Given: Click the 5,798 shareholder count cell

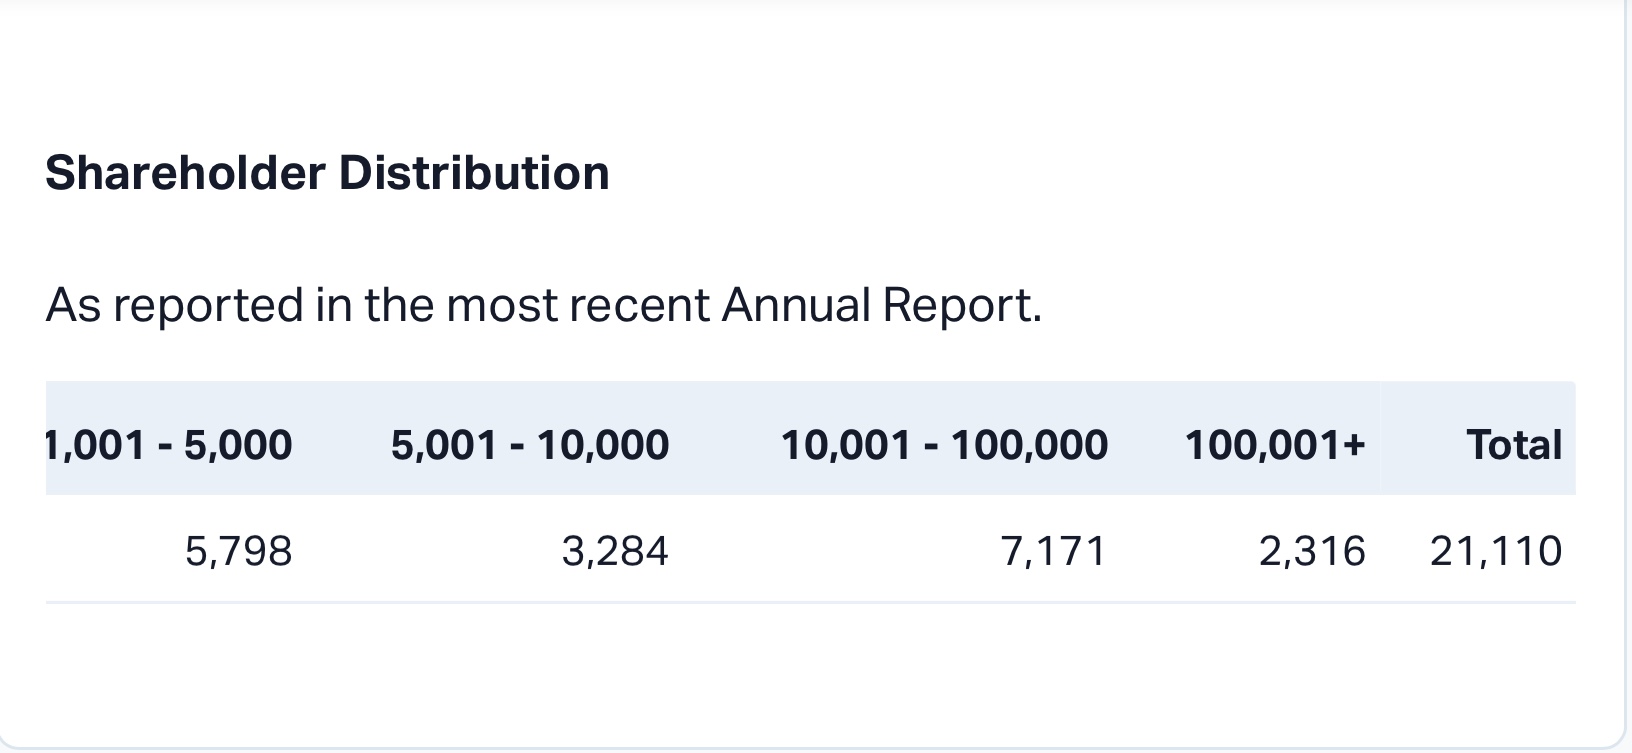Looking at the screenshot, I should click(239, 551).
